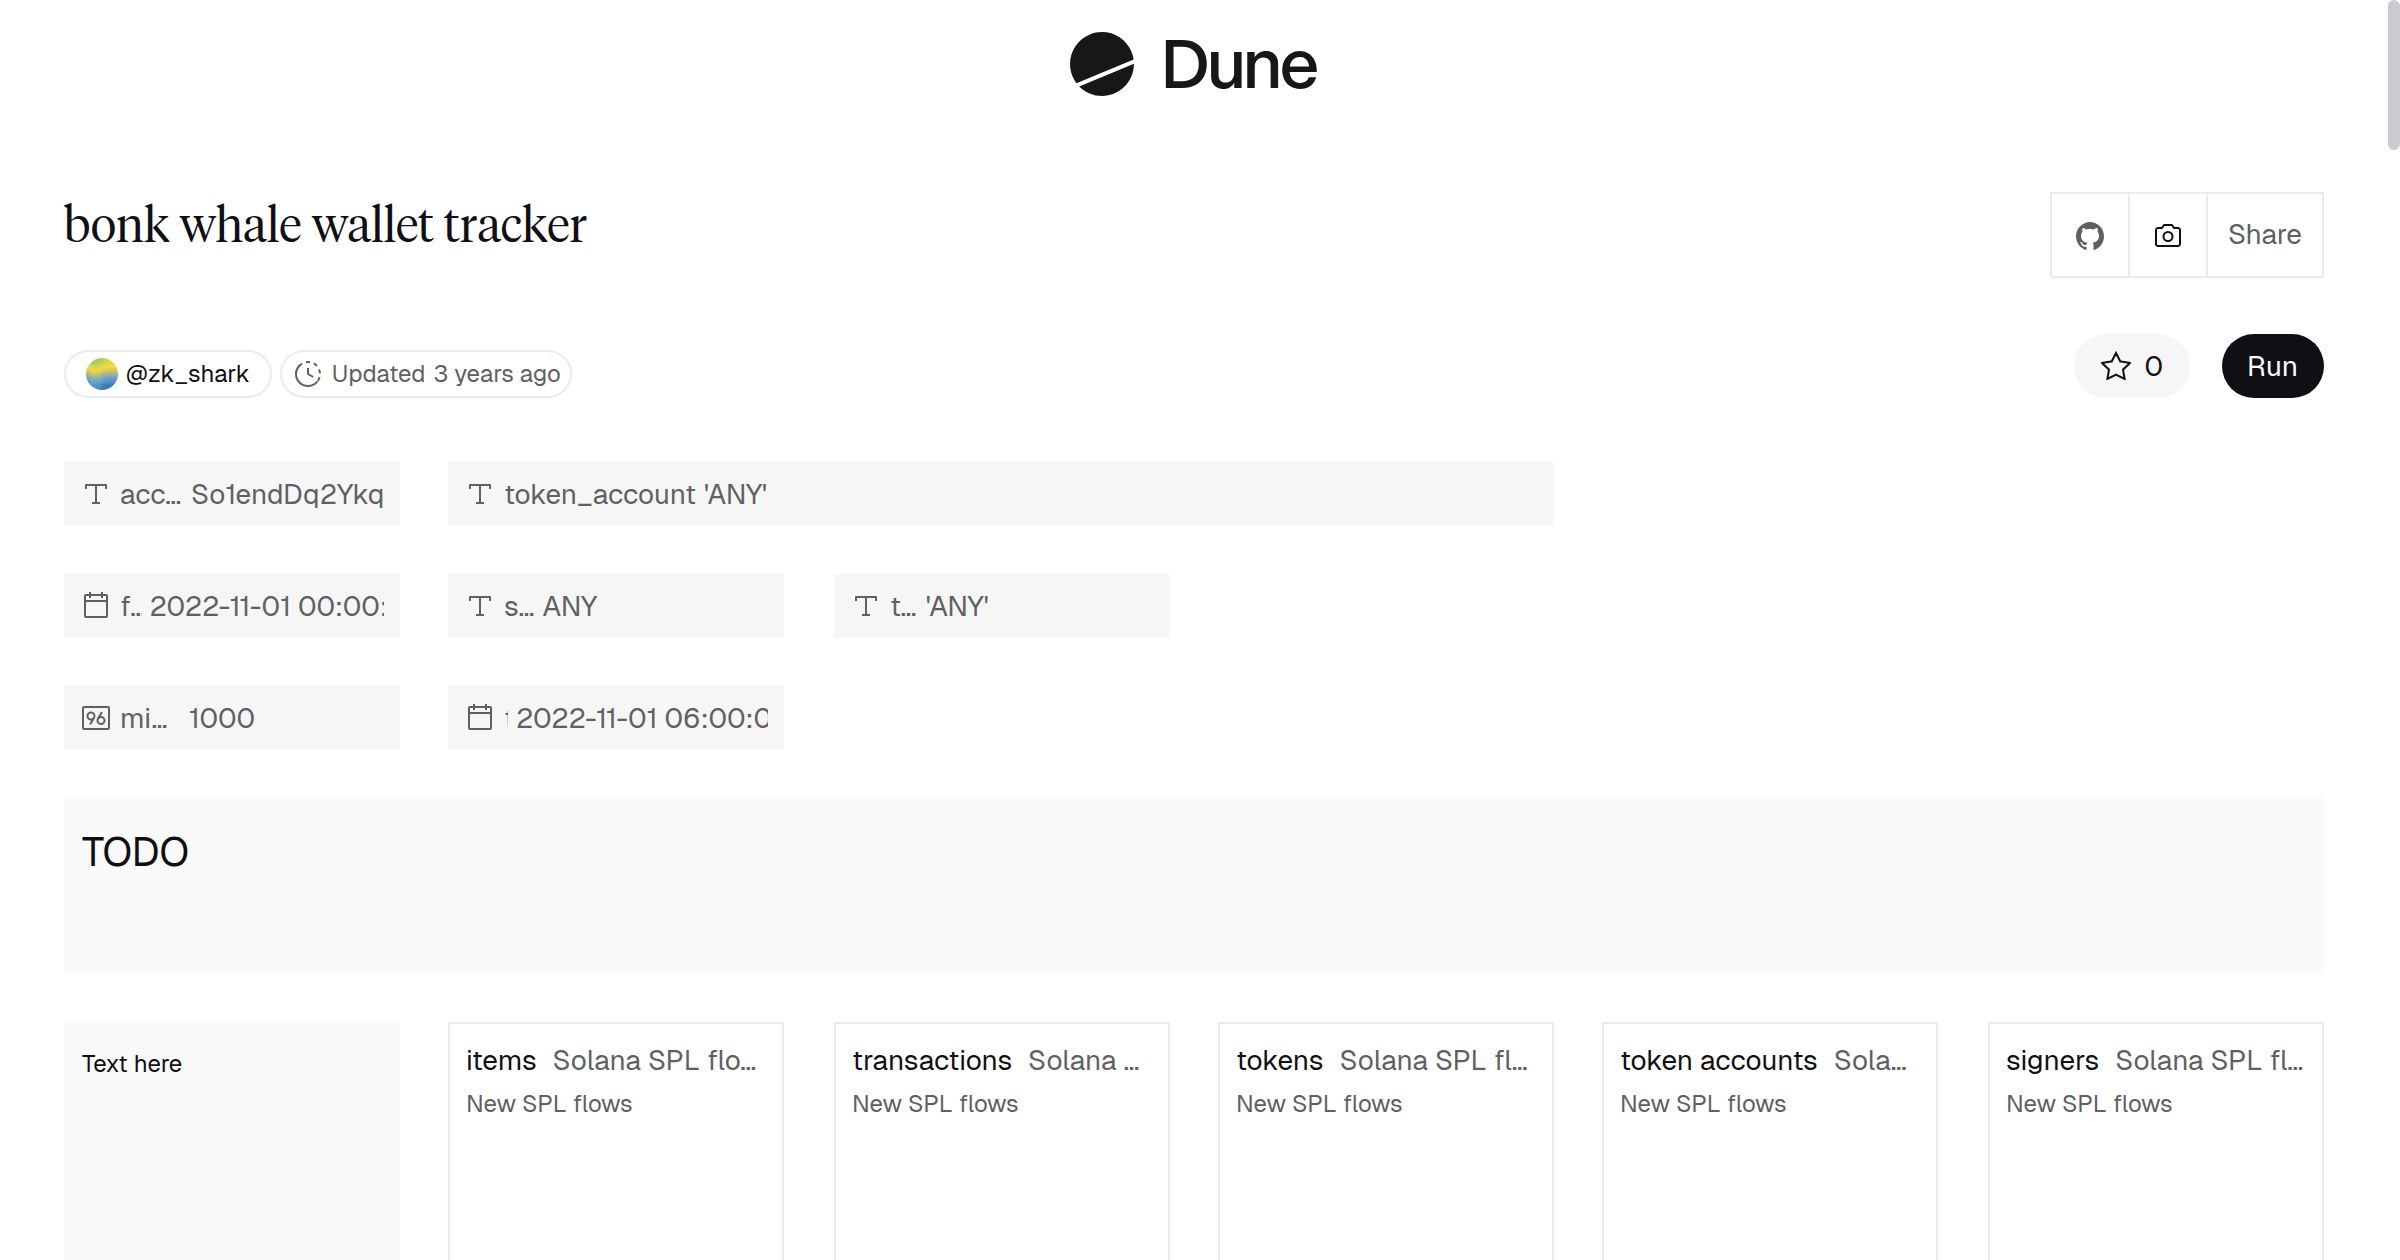
Task: Click the camera screenshot icon
Action: pyautogui.click(x=2167, y=236)
